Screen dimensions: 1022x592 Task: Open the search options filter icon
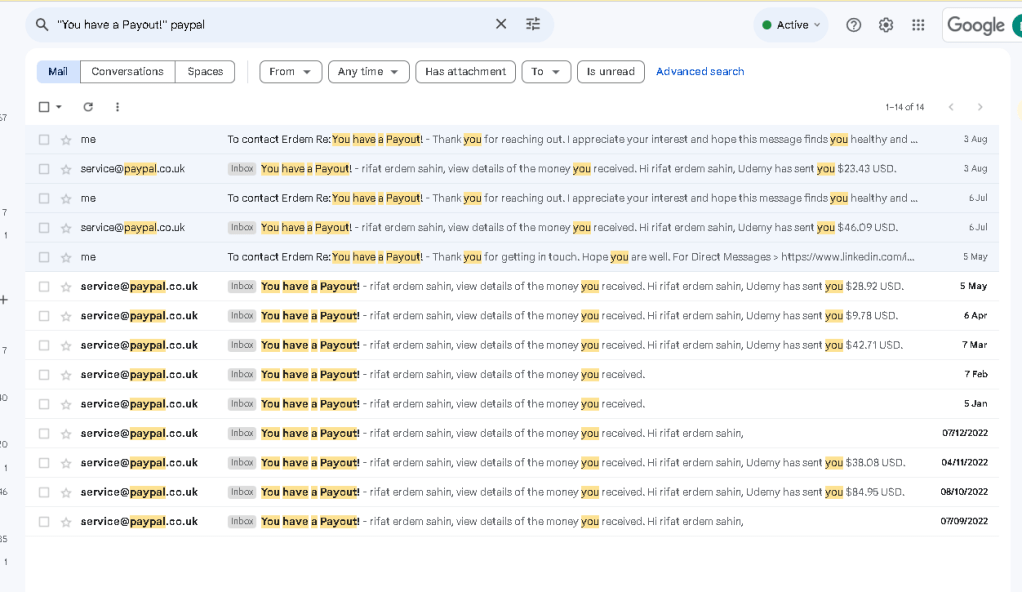click(x=533, y=24)
